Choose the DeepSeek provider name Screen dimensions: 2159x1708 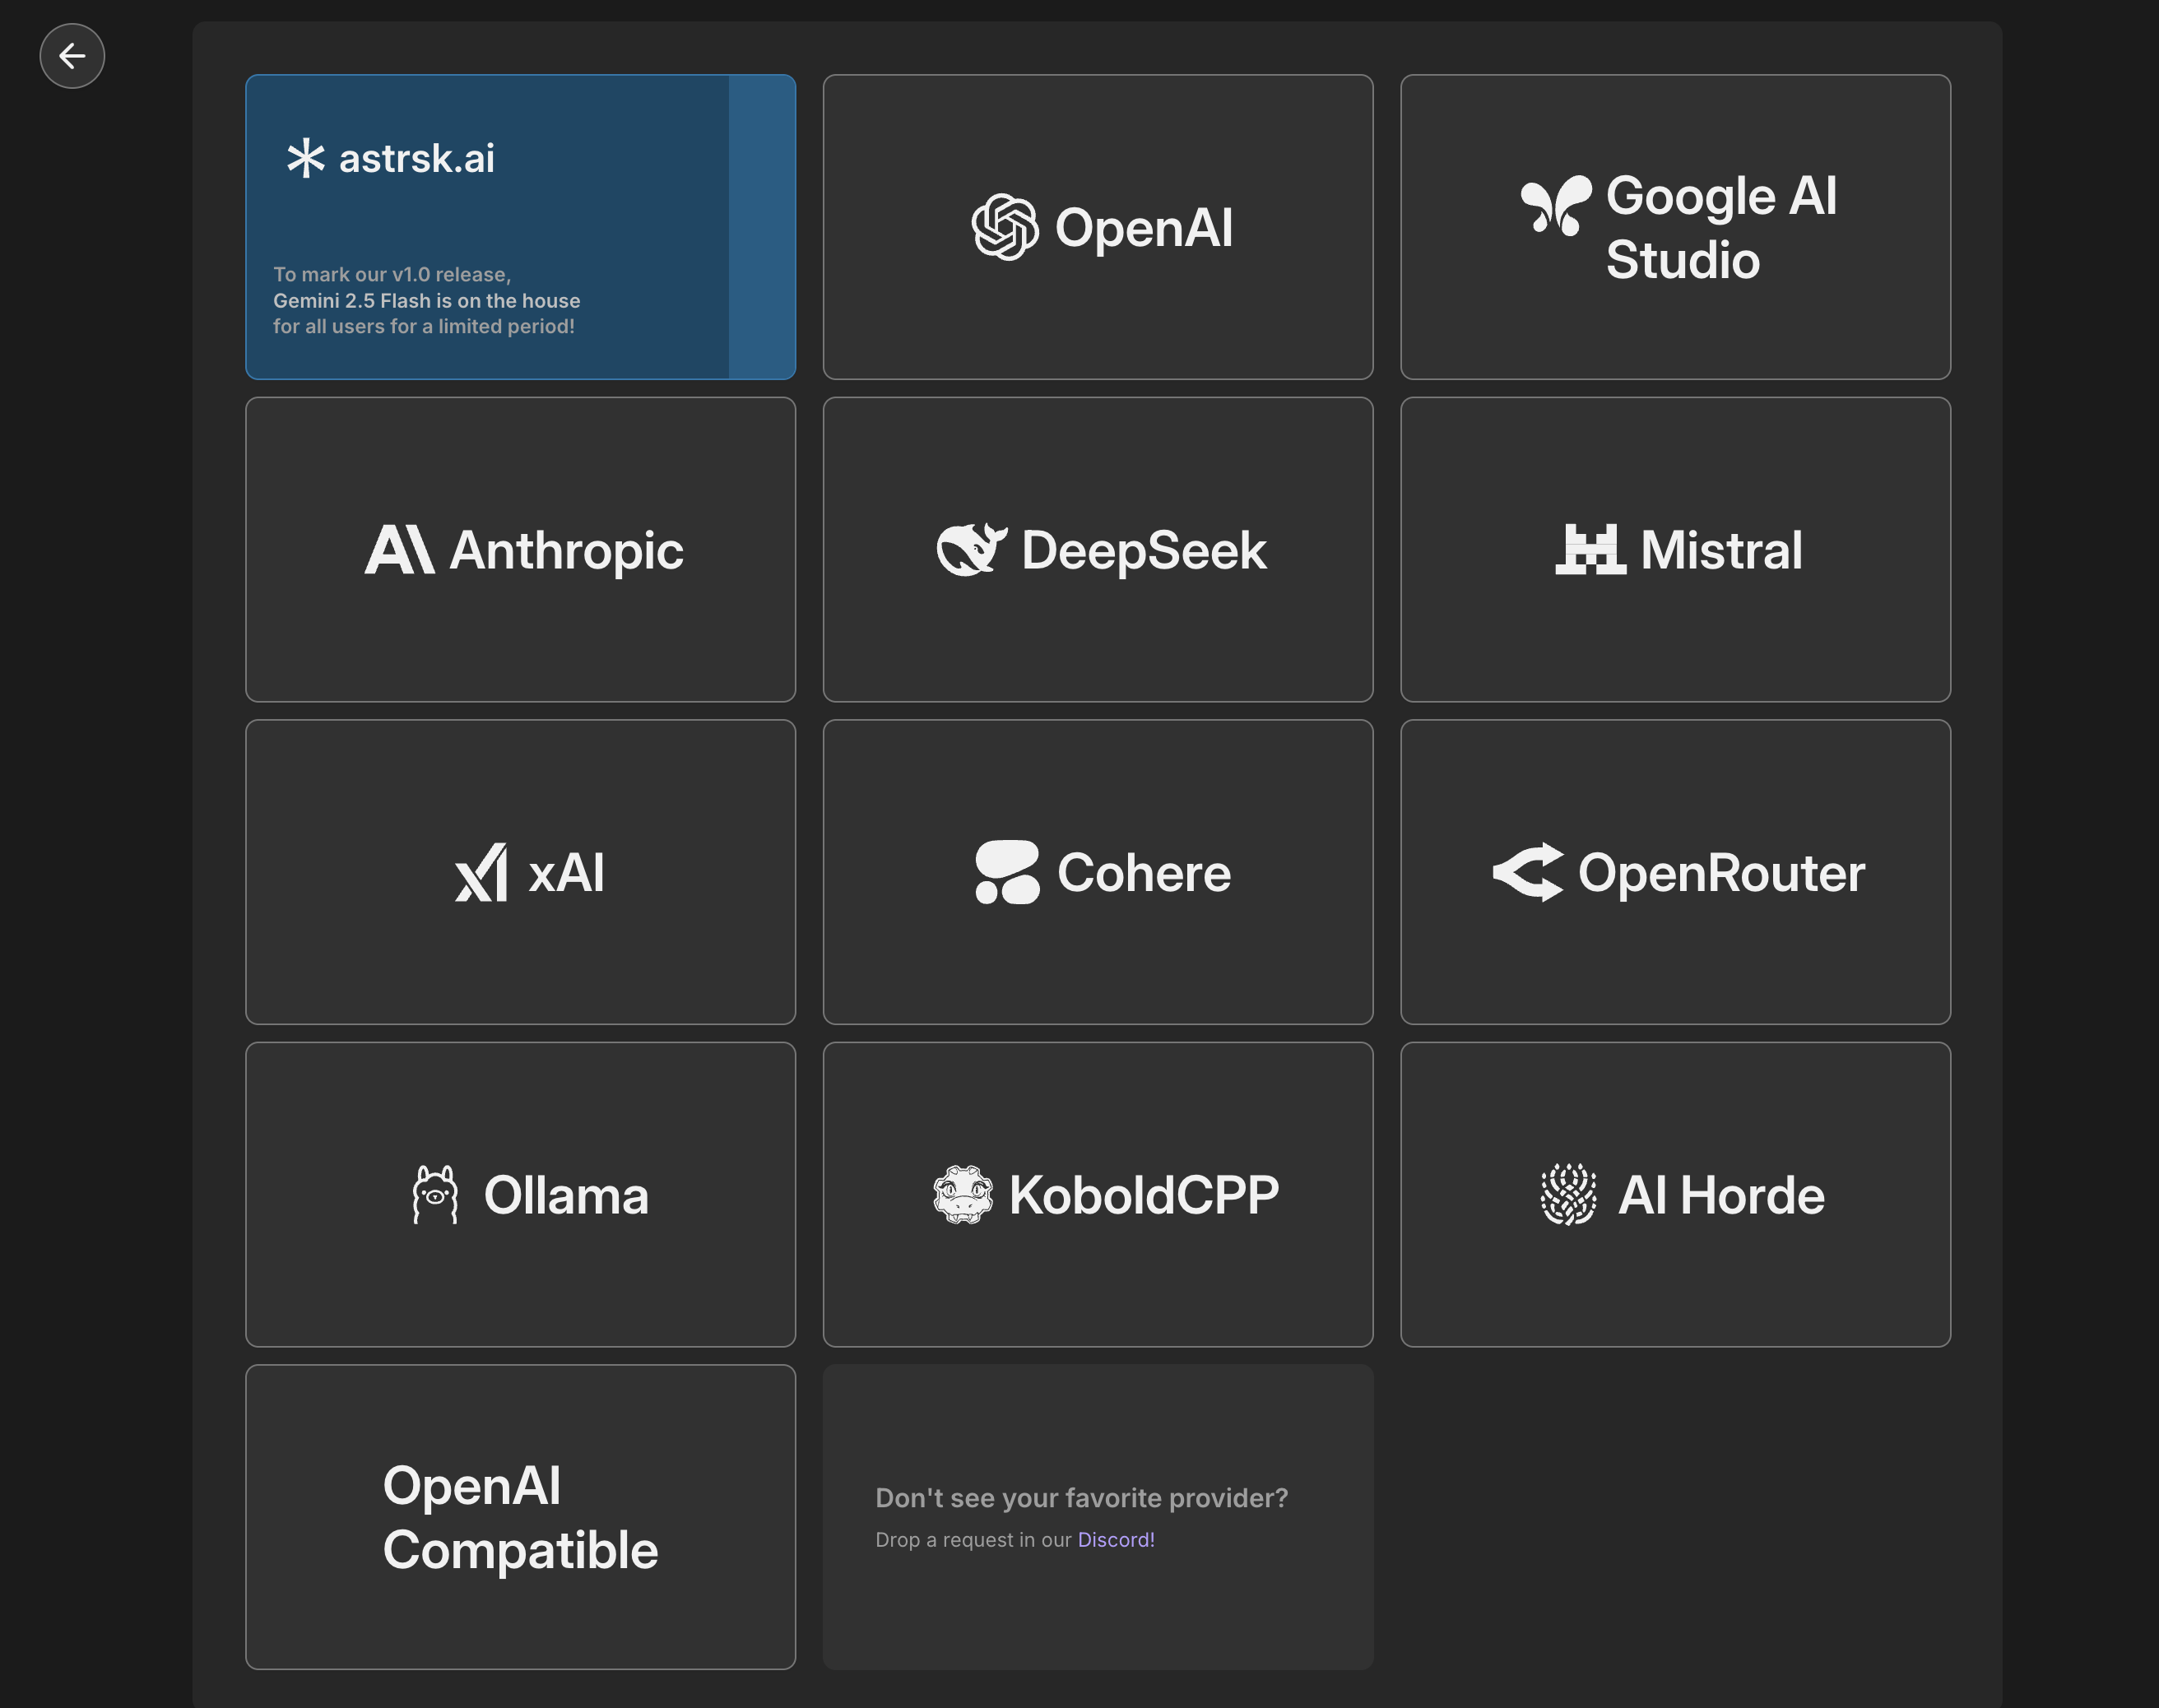pos(1144,550)
